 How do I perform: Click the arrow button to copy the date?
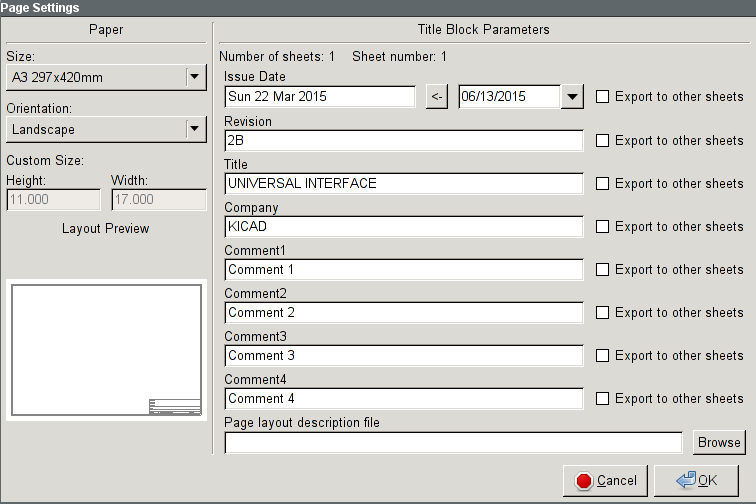[436, 97]
